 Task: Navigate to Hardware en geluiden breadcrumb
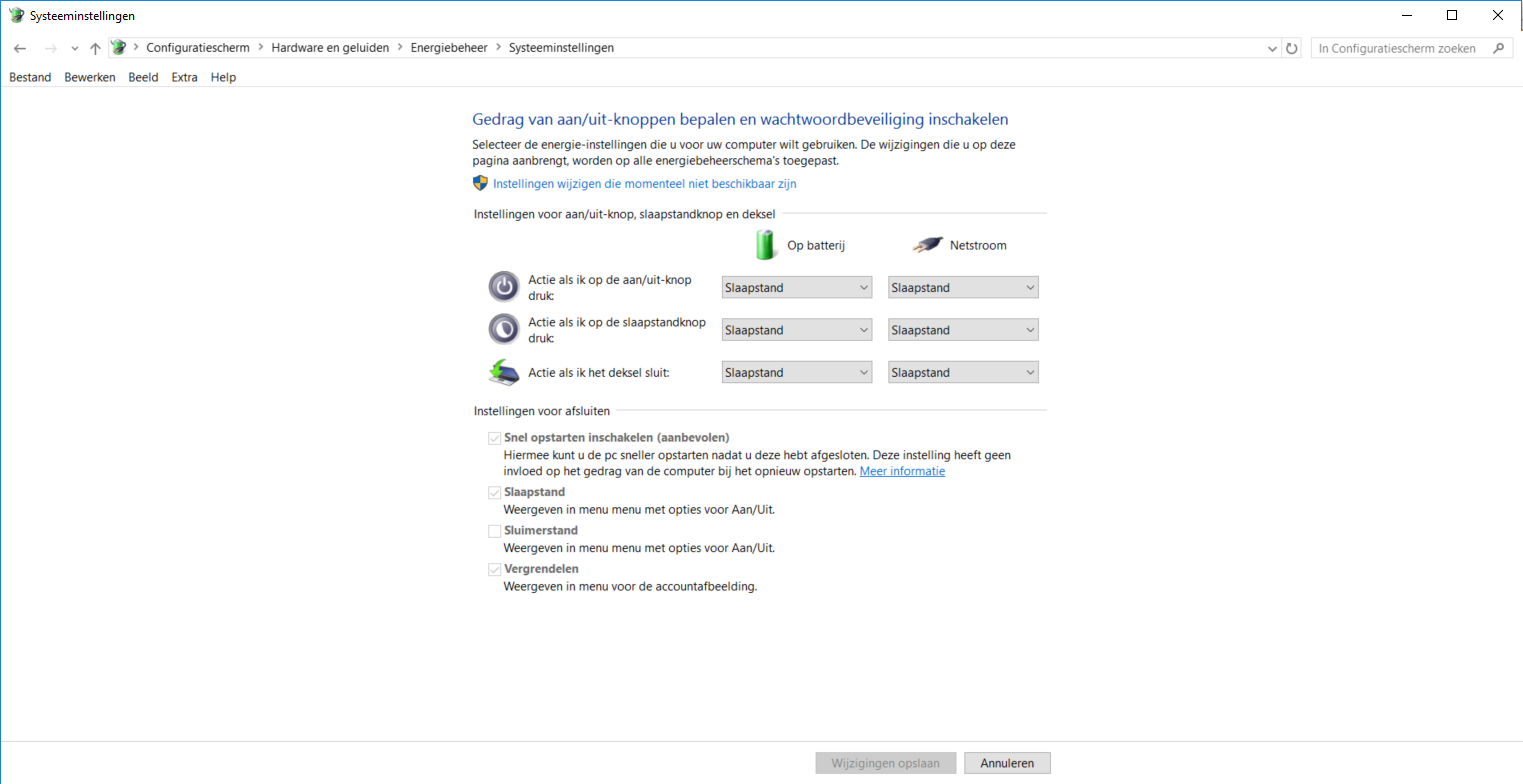click(330, 48)
